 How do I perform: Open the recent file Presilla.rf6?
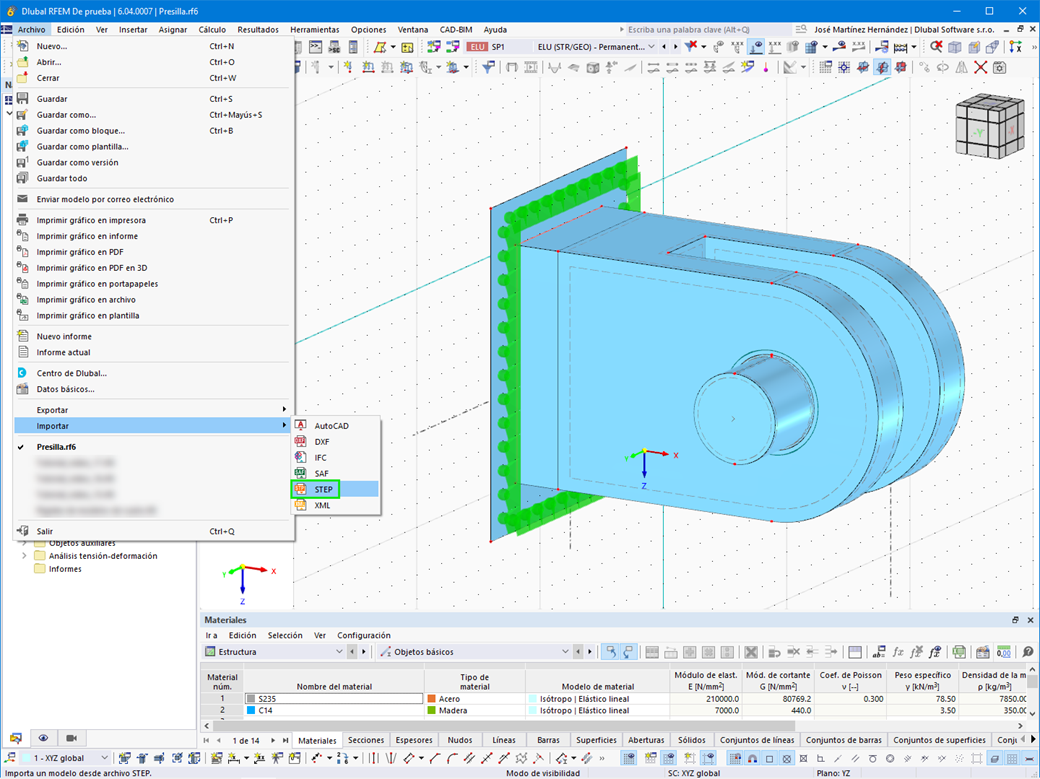[153, 447]
